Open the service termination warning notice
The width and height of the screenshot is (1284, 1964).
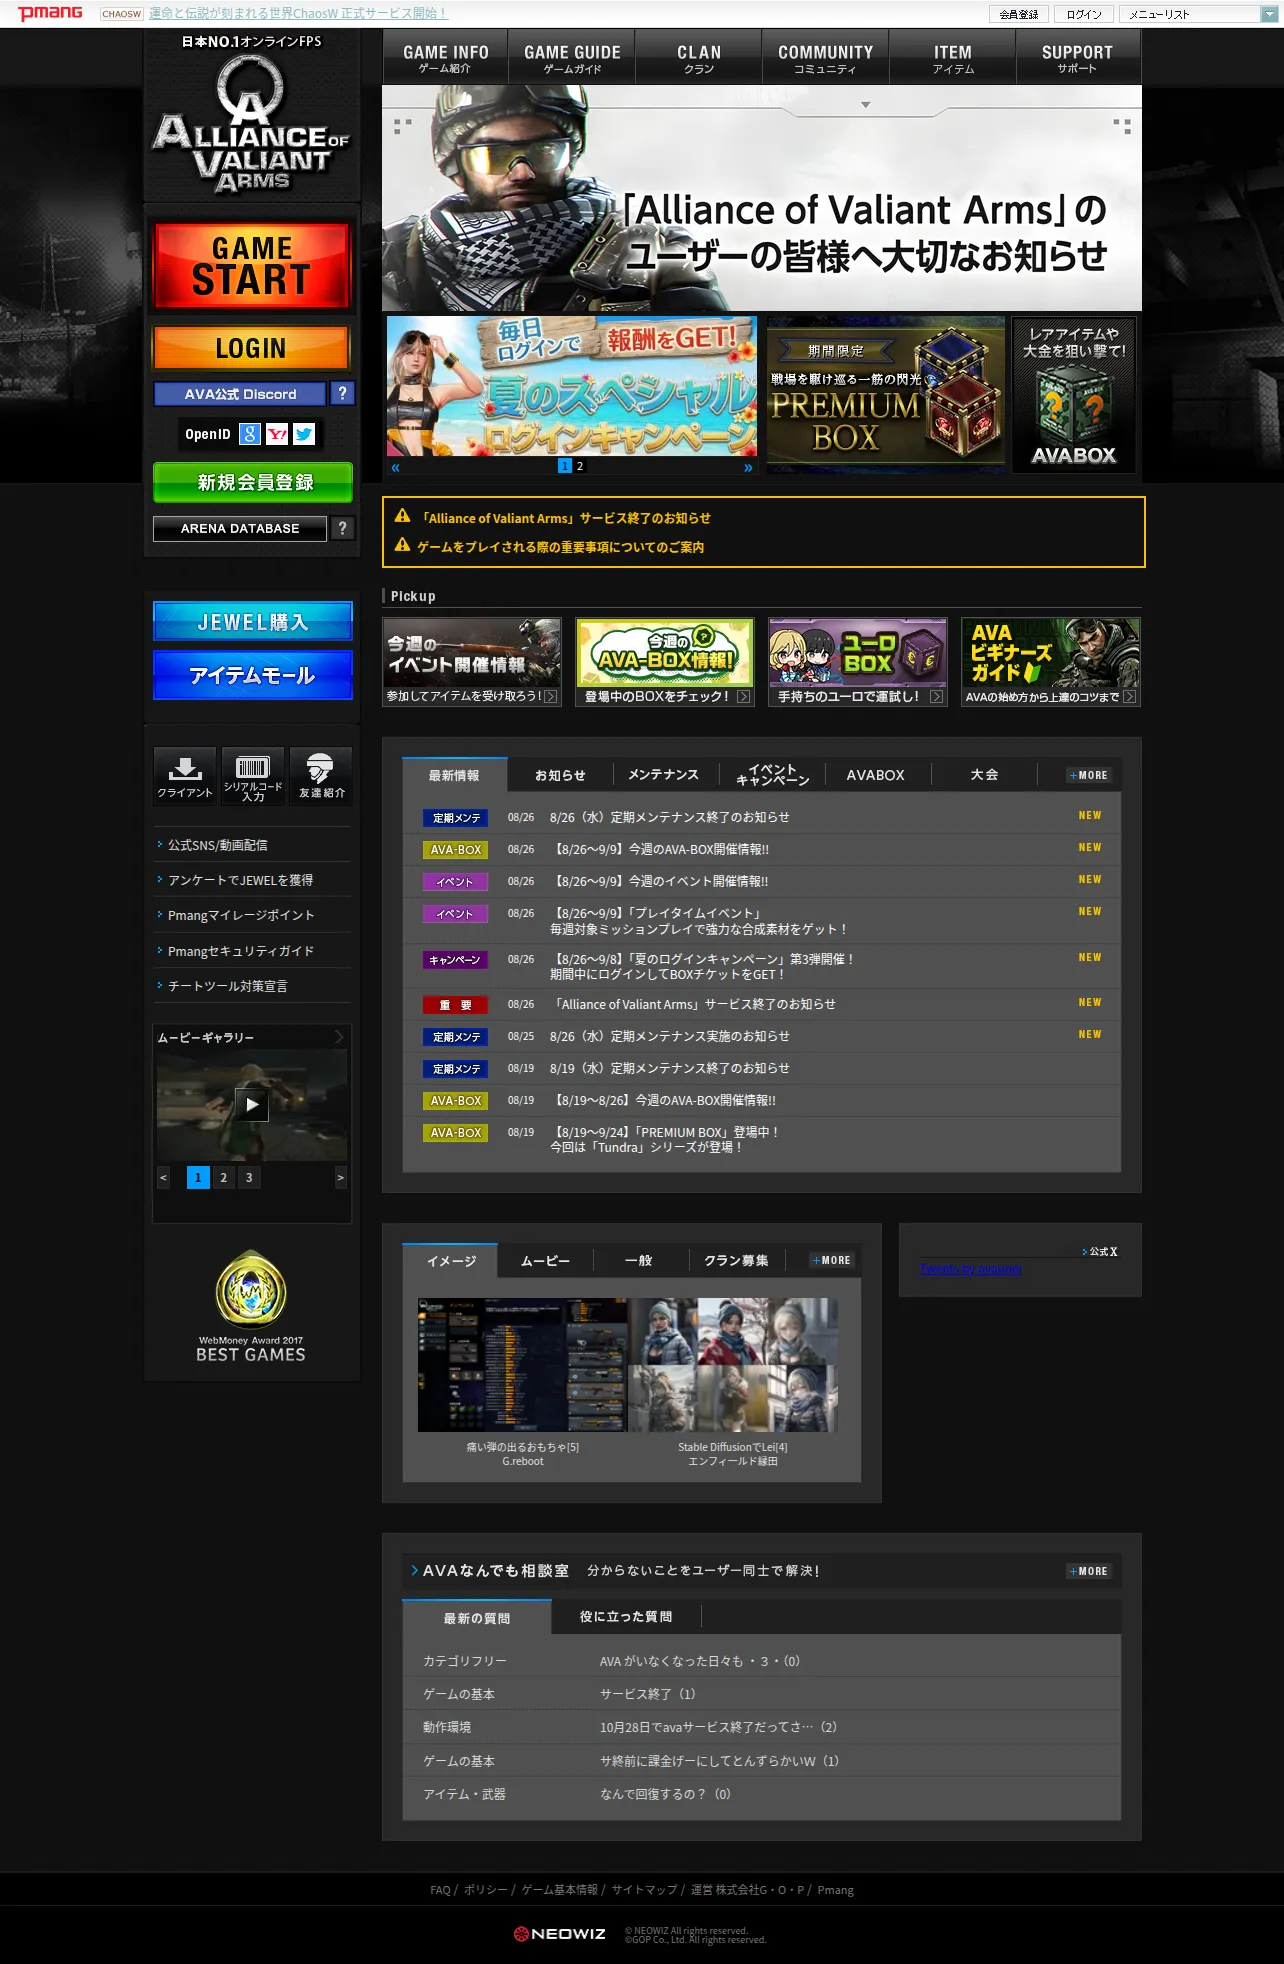point(565,518)
